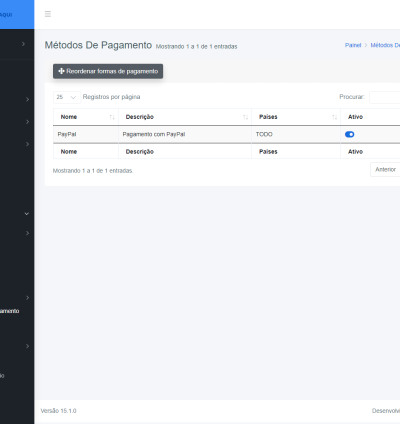
Task: Click the sort arrows on Descrição column
Action: [245, 117]
